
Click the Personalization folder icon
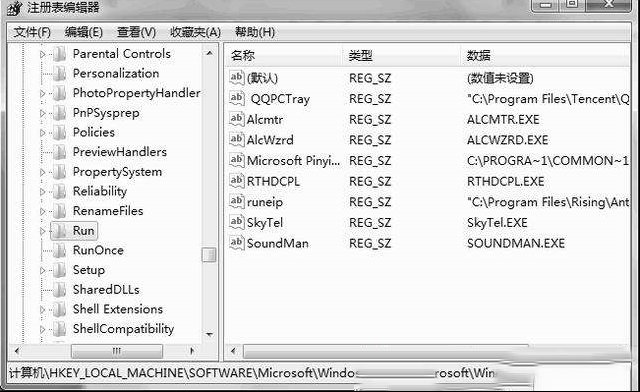coord(60,74)
